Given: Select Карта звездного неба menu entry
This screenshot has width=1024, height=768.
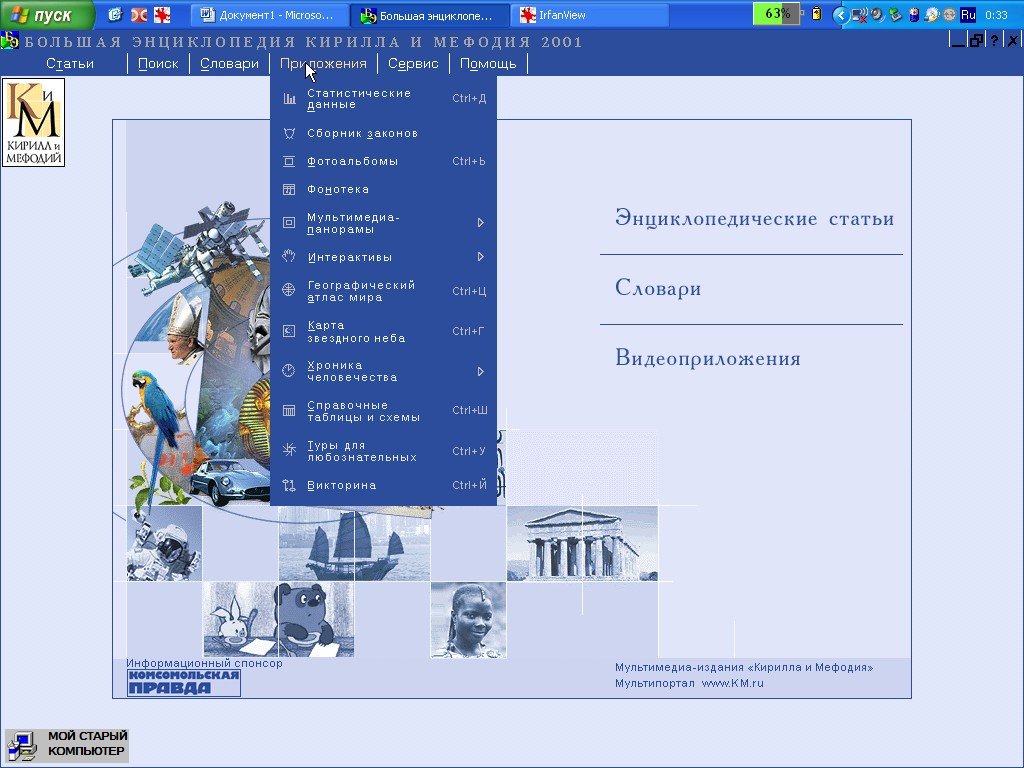Looking at the screenshot, I should 355,332.
